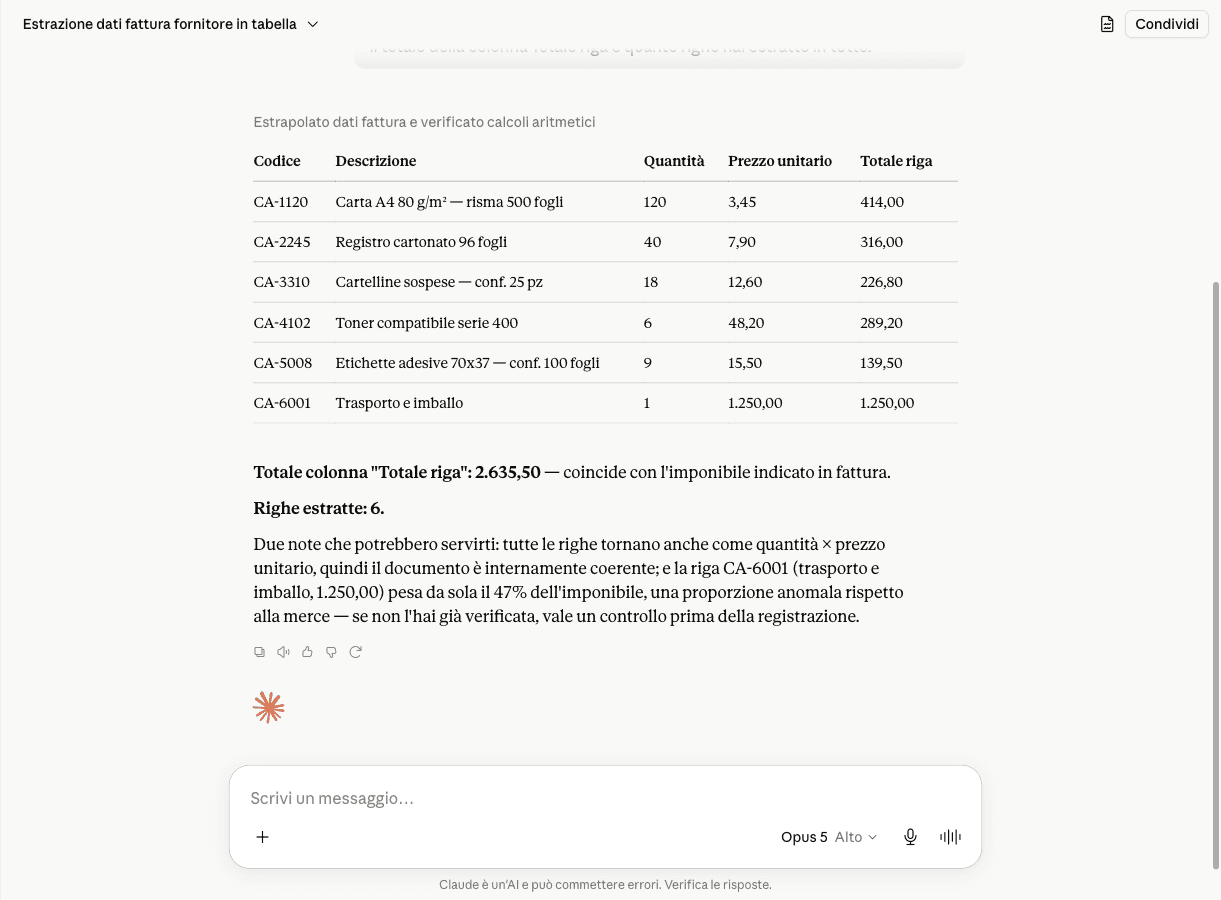Click the unit price 15,50
1221x900 pixels.
(x=745, y=363)
